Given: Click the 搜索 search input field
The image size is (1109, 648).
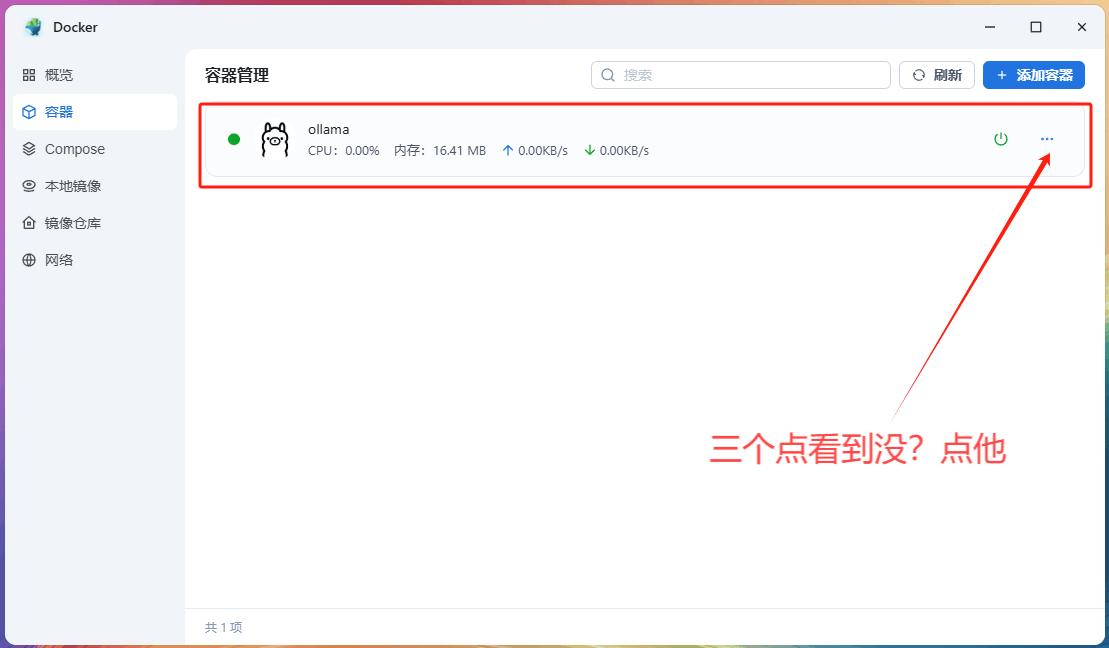Looking at the screenshot, I should tap(750, 75).
